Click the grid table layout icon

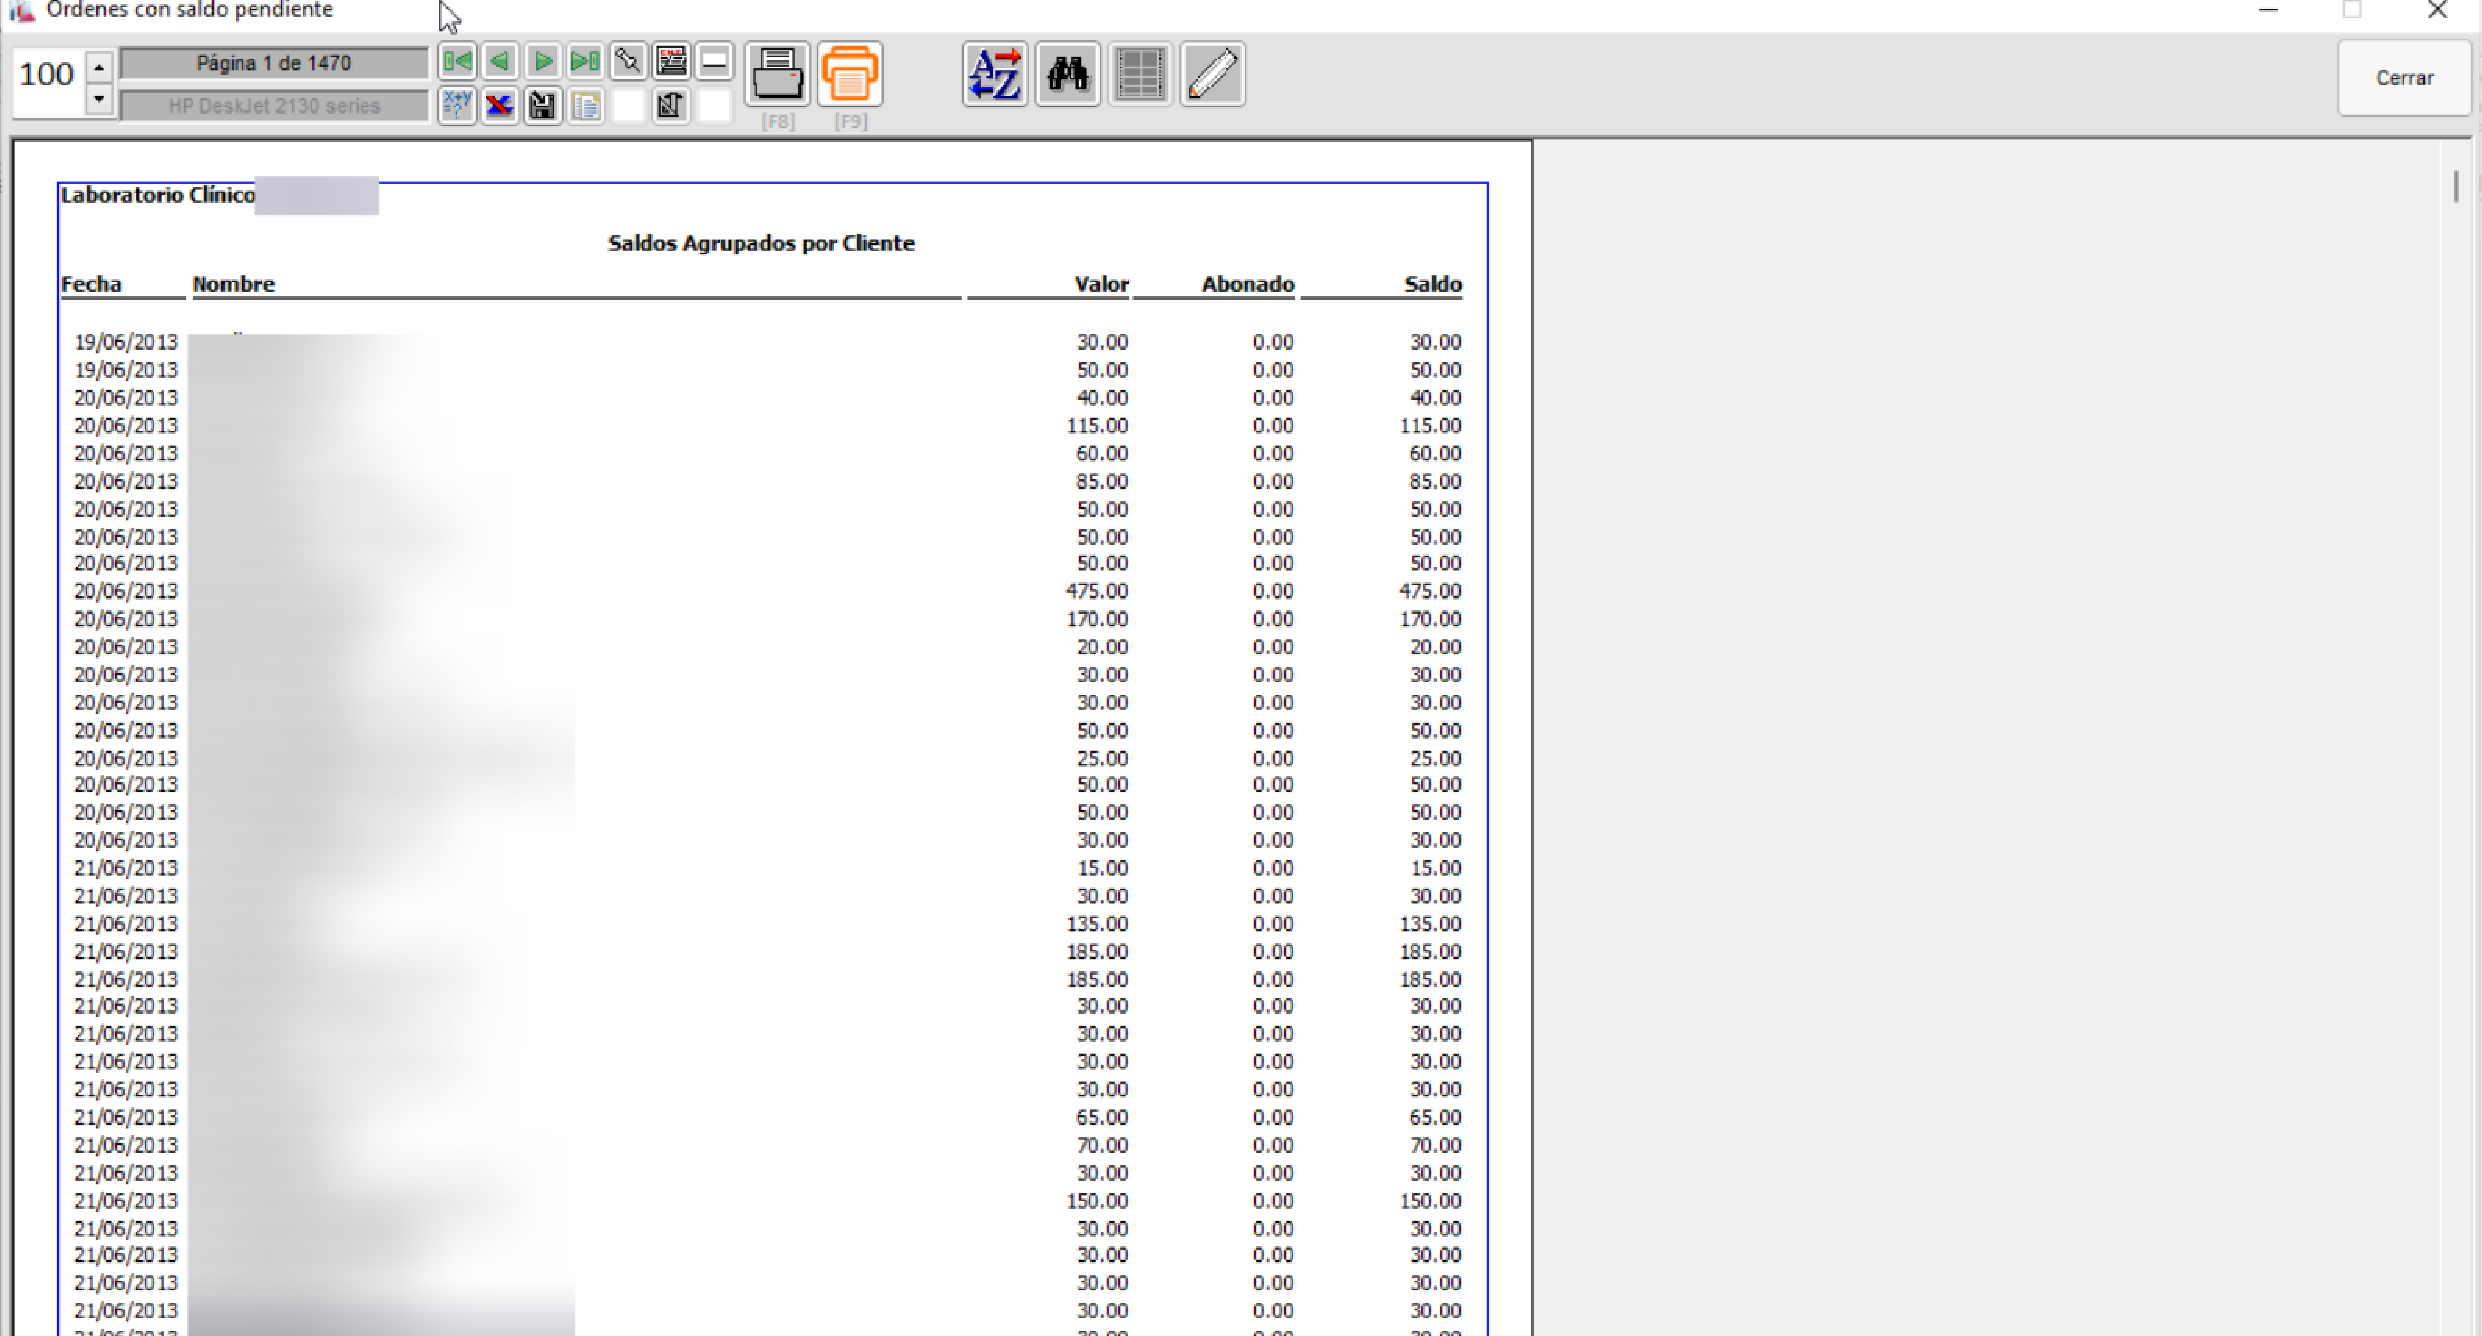[x=1140, y=74]
